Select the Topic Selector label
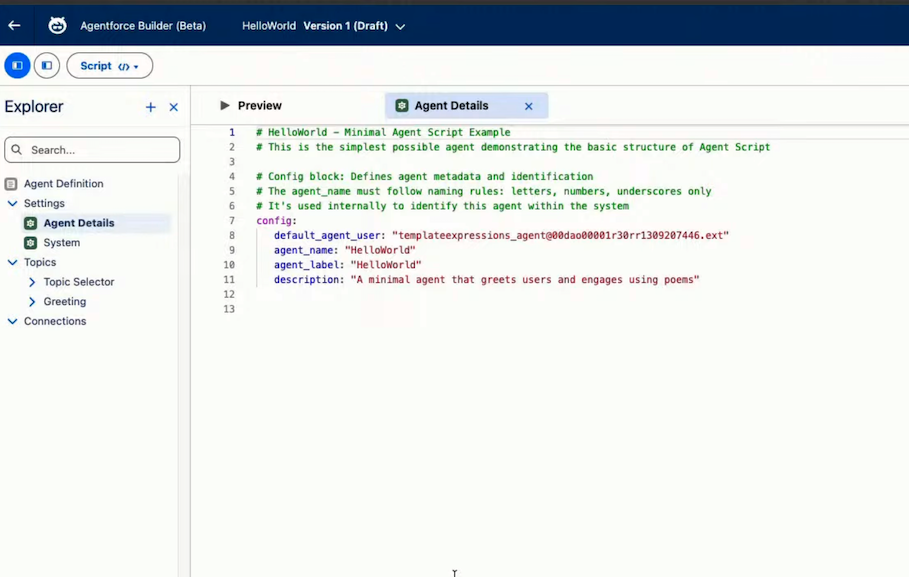Viewport: 909px width, 577px height. click(79, 282)
